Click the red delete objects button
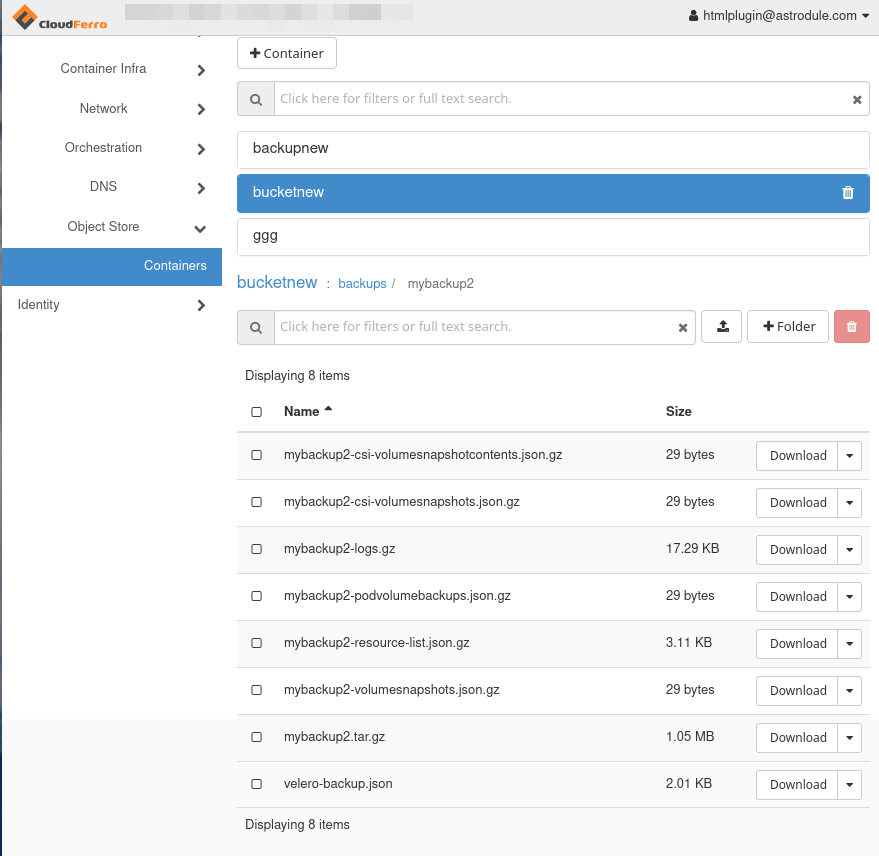 click(x=852, y=327)
